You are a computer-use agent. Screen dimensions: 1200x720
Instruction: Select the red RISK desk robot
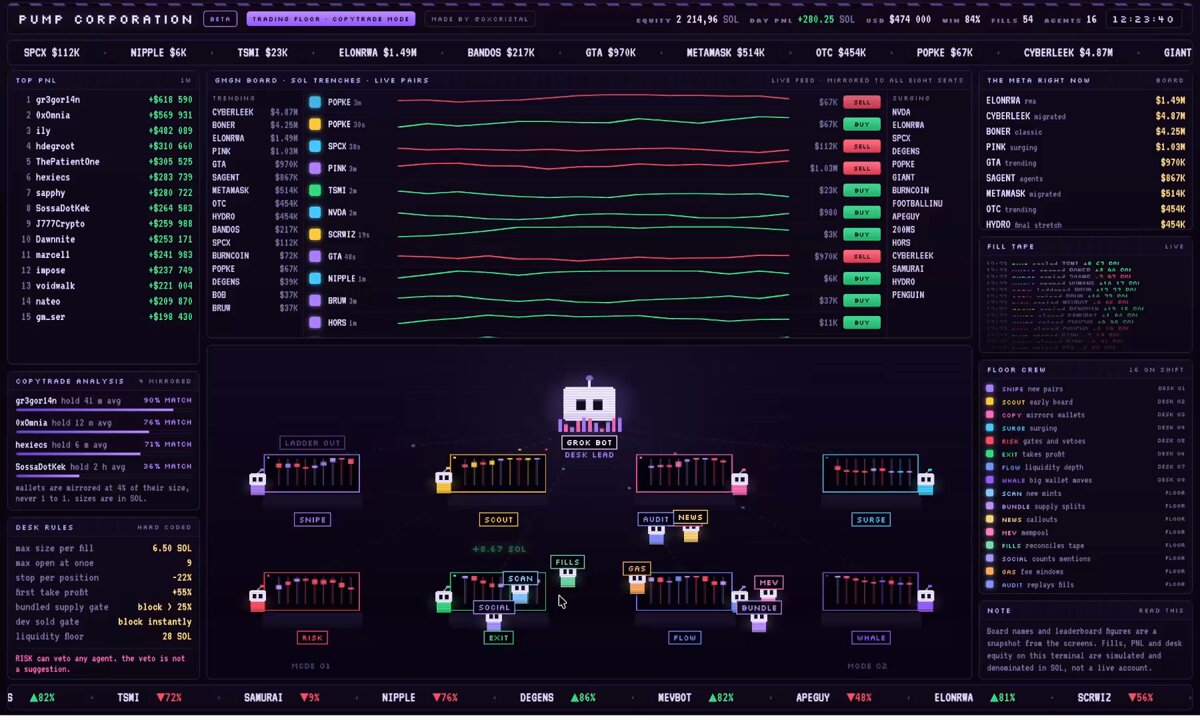click(257, 600)
